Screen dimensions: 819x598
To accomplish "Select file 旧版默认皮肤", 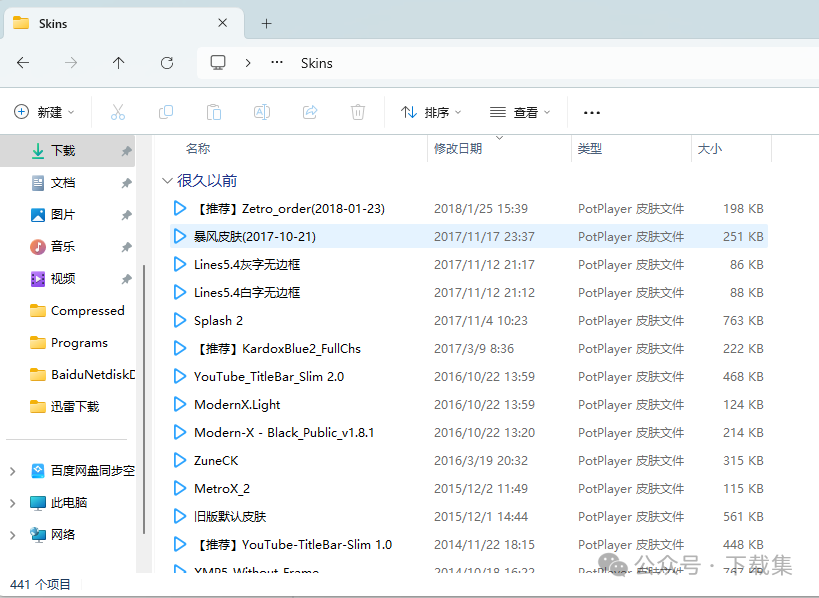I will (469, 517).
